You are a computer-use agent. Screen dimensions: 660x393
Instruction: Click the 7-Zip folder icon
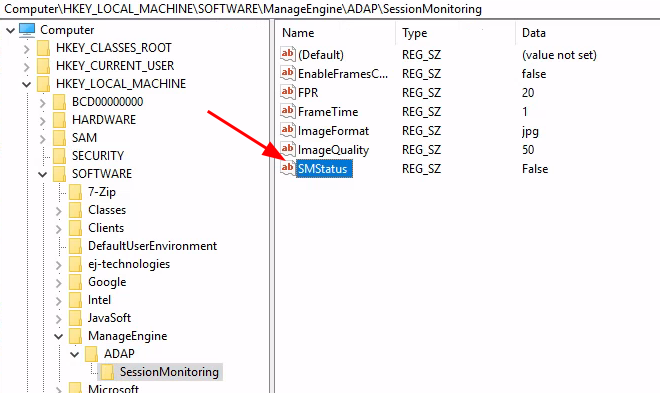click(75, 192)
